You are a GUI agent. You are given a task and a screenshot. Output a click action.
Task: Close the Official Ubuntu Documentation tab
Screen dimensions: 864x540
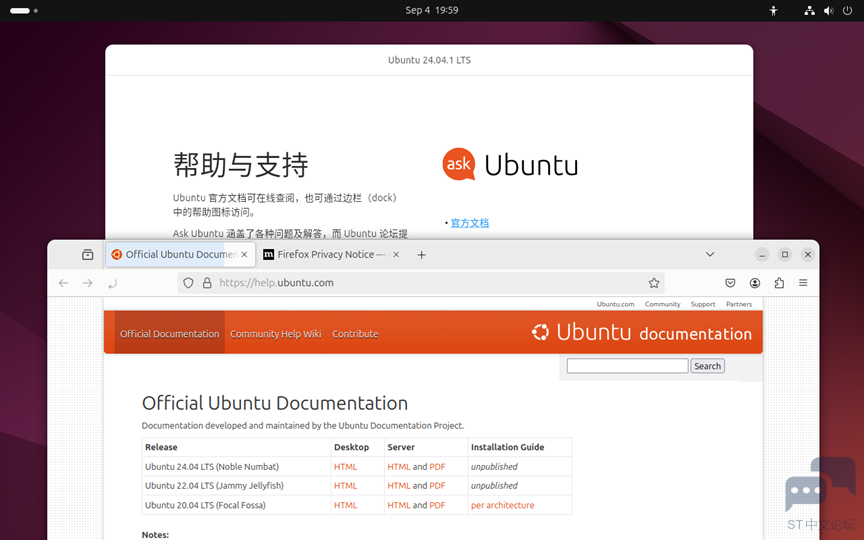pos(244,255)
